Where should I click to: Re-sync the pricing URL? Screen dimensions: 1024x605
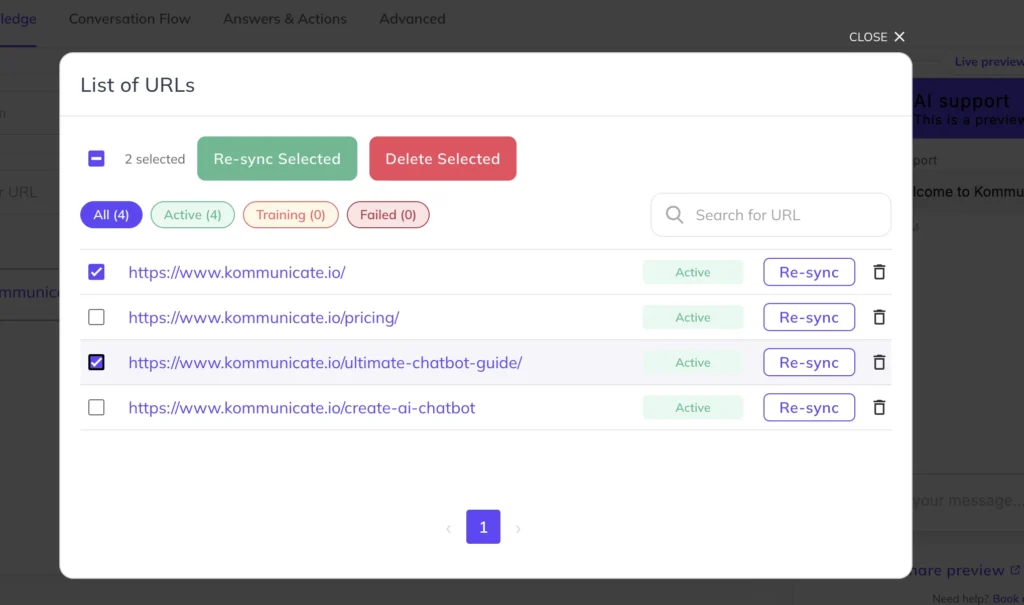[809, 317]
